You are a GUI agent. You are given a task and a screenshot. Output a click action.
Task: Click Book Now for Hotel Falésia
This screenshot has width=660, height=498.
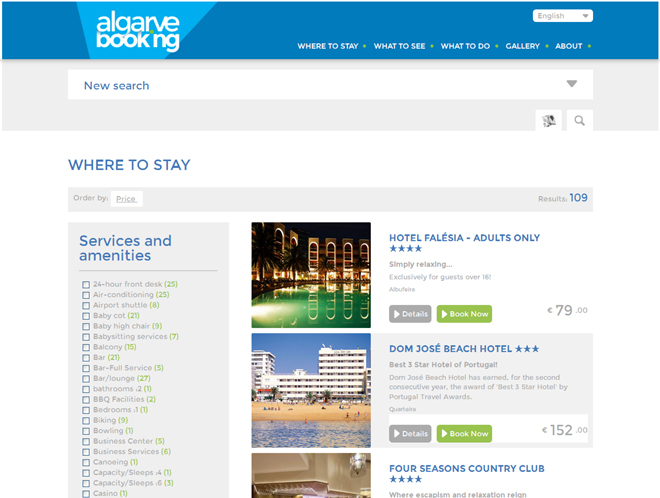pyautogui.click(x=464, y=314)
